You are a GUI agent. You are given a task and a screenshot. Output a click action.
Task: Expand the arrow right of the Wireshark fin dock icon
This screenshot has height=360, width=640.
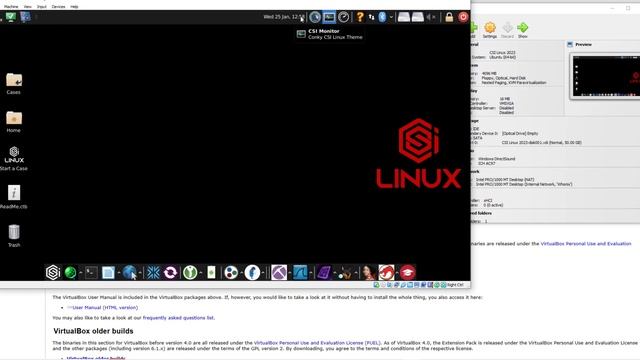coord(311,273)
